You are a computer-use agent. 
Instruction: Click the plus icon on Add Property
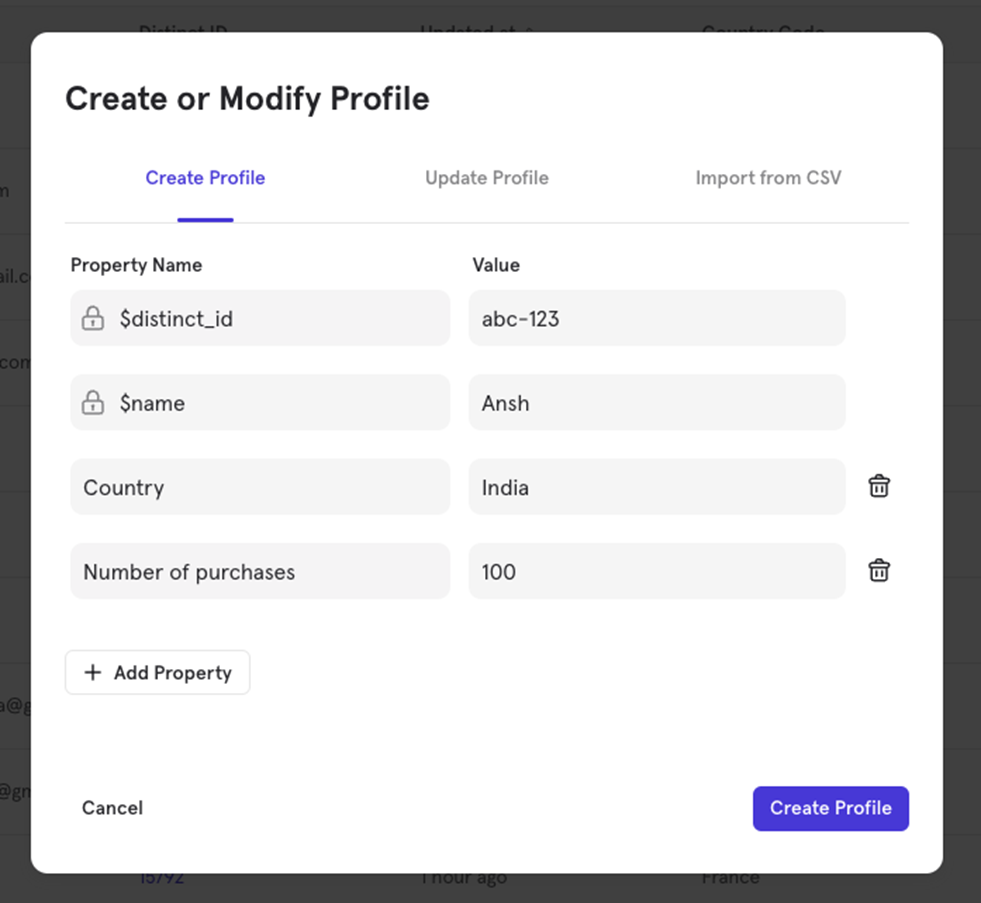93,672
